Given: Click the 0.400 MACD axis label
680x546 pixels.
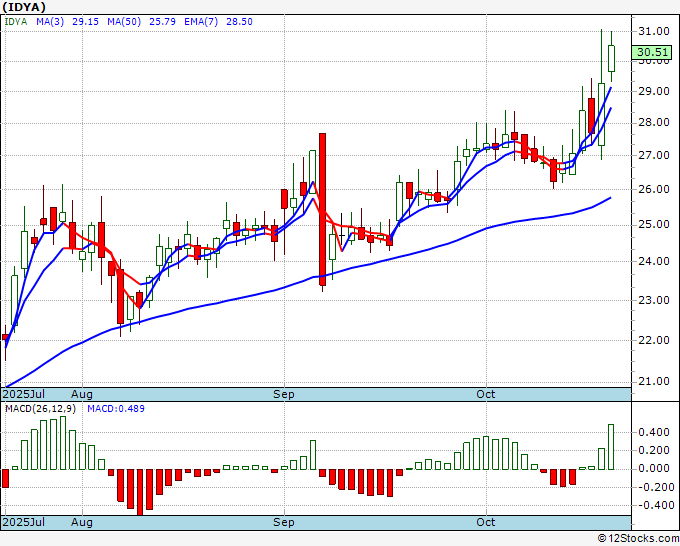Looking at the screenshot, I should click(x=654, y=432).
